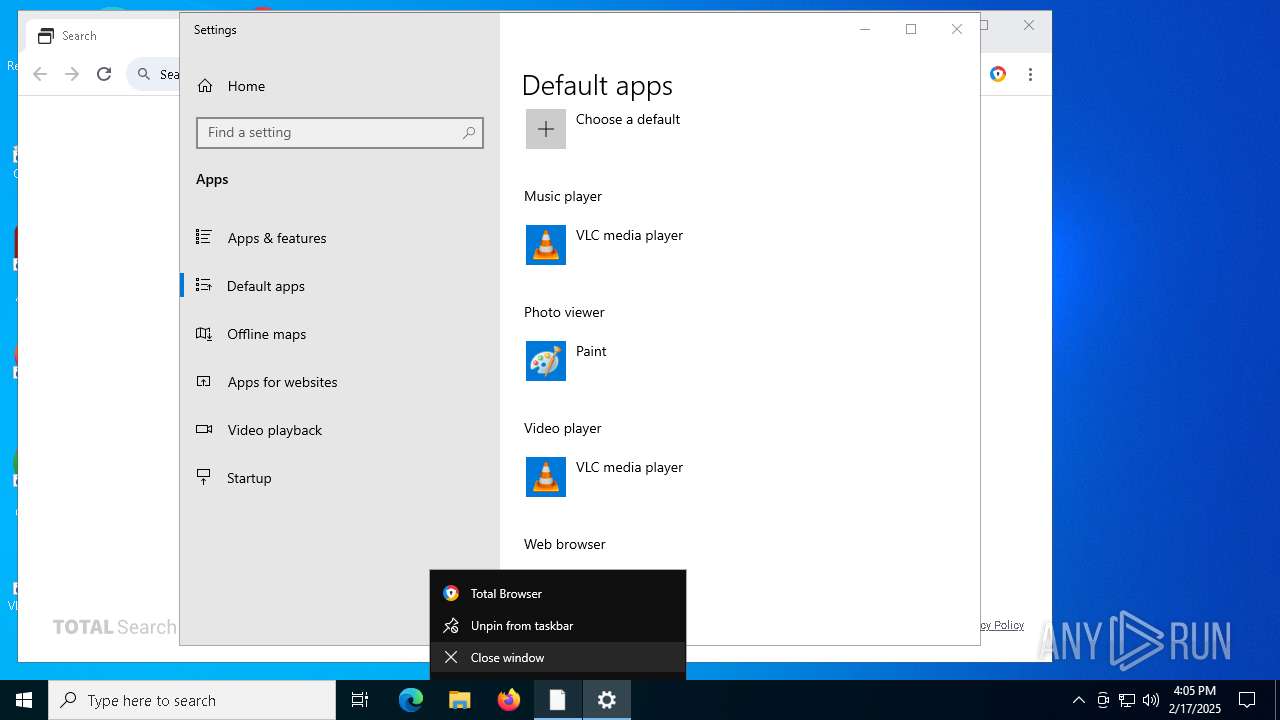Go back in the browser window
Image resolution: width=1280 pixels, height=720 pixels.
coord(40,74)
